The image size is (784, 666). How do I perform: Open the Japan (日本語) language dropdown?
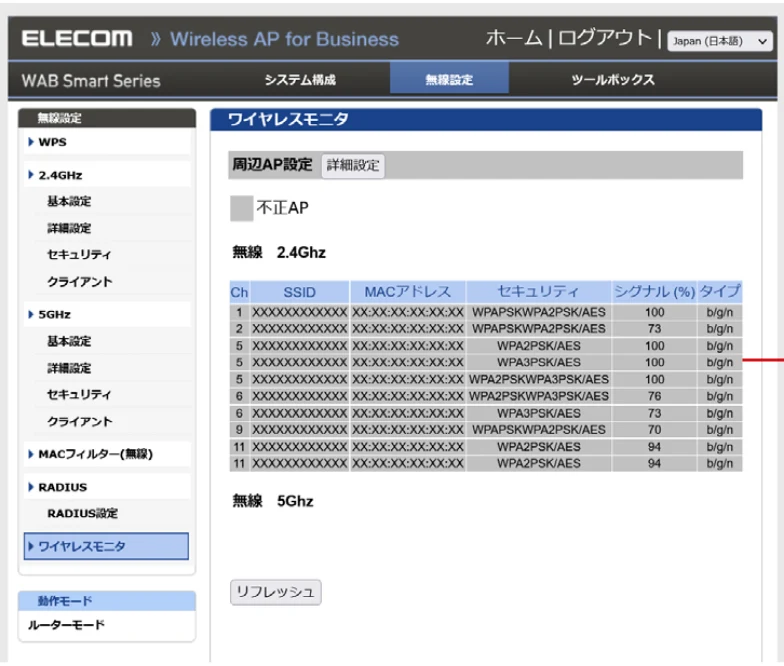coord(720,41)
